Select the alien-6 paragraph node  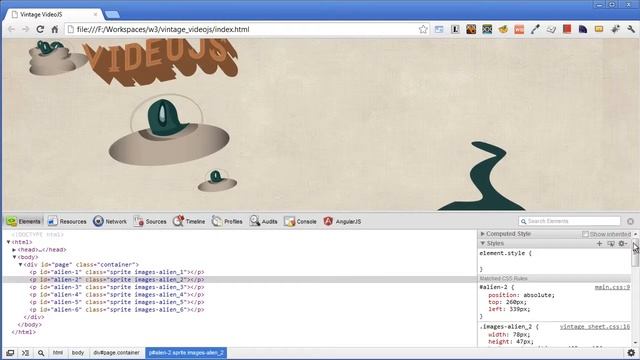pyautogui.click(x=117, y=309)
